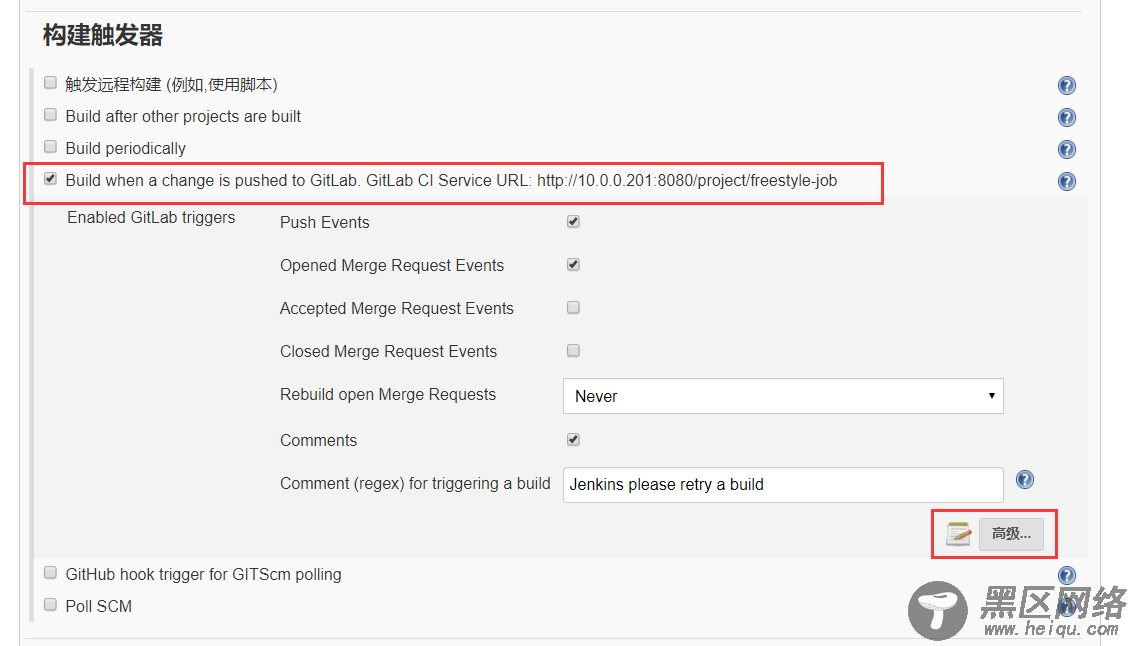Open help for Build periodically

click(x=1066, y=150)
